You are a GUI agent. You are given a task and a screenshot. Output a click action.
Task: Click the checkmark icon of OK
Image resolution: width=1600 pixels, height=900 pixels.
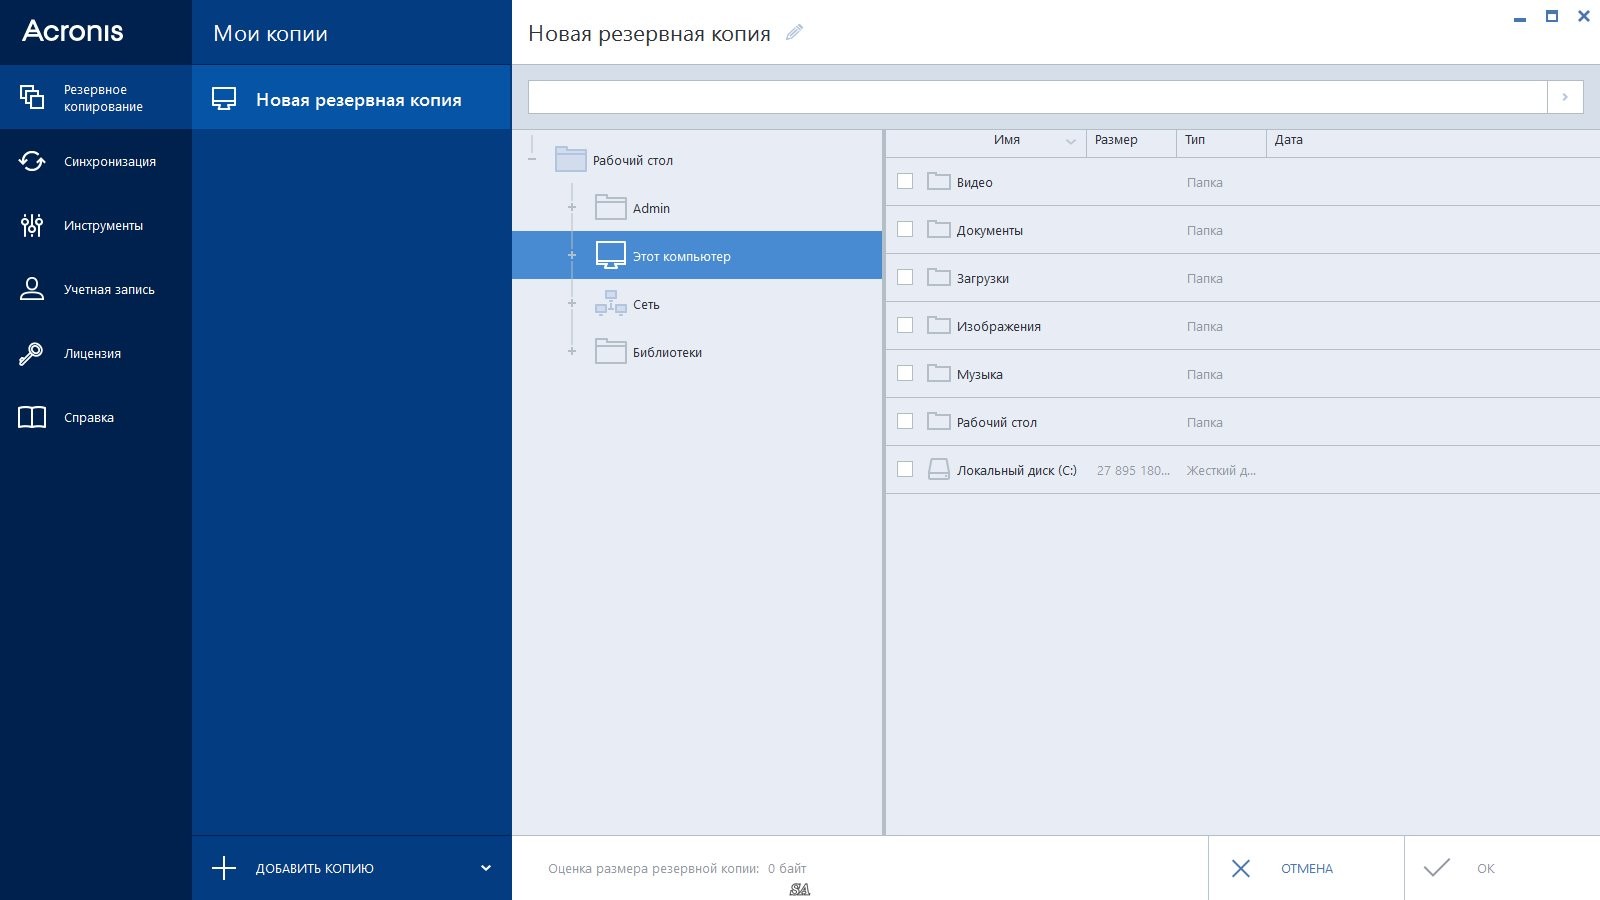[1437, 867]
